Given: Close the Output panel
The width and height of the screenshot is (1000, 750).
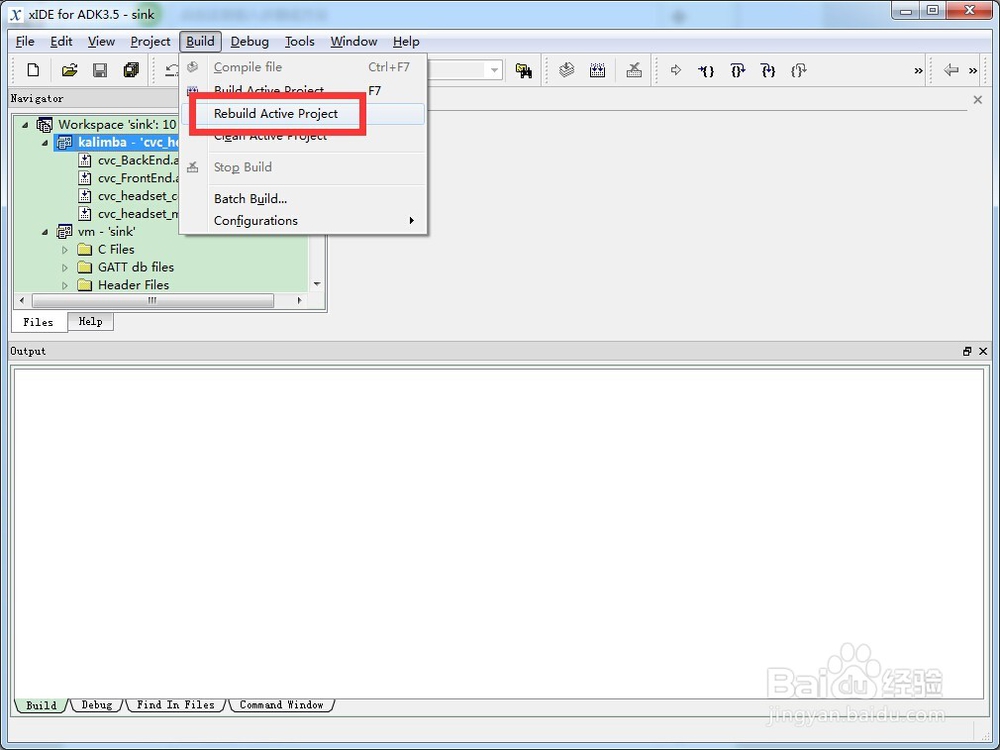Looking at the screenshot, I should click(x=983, y=351).
